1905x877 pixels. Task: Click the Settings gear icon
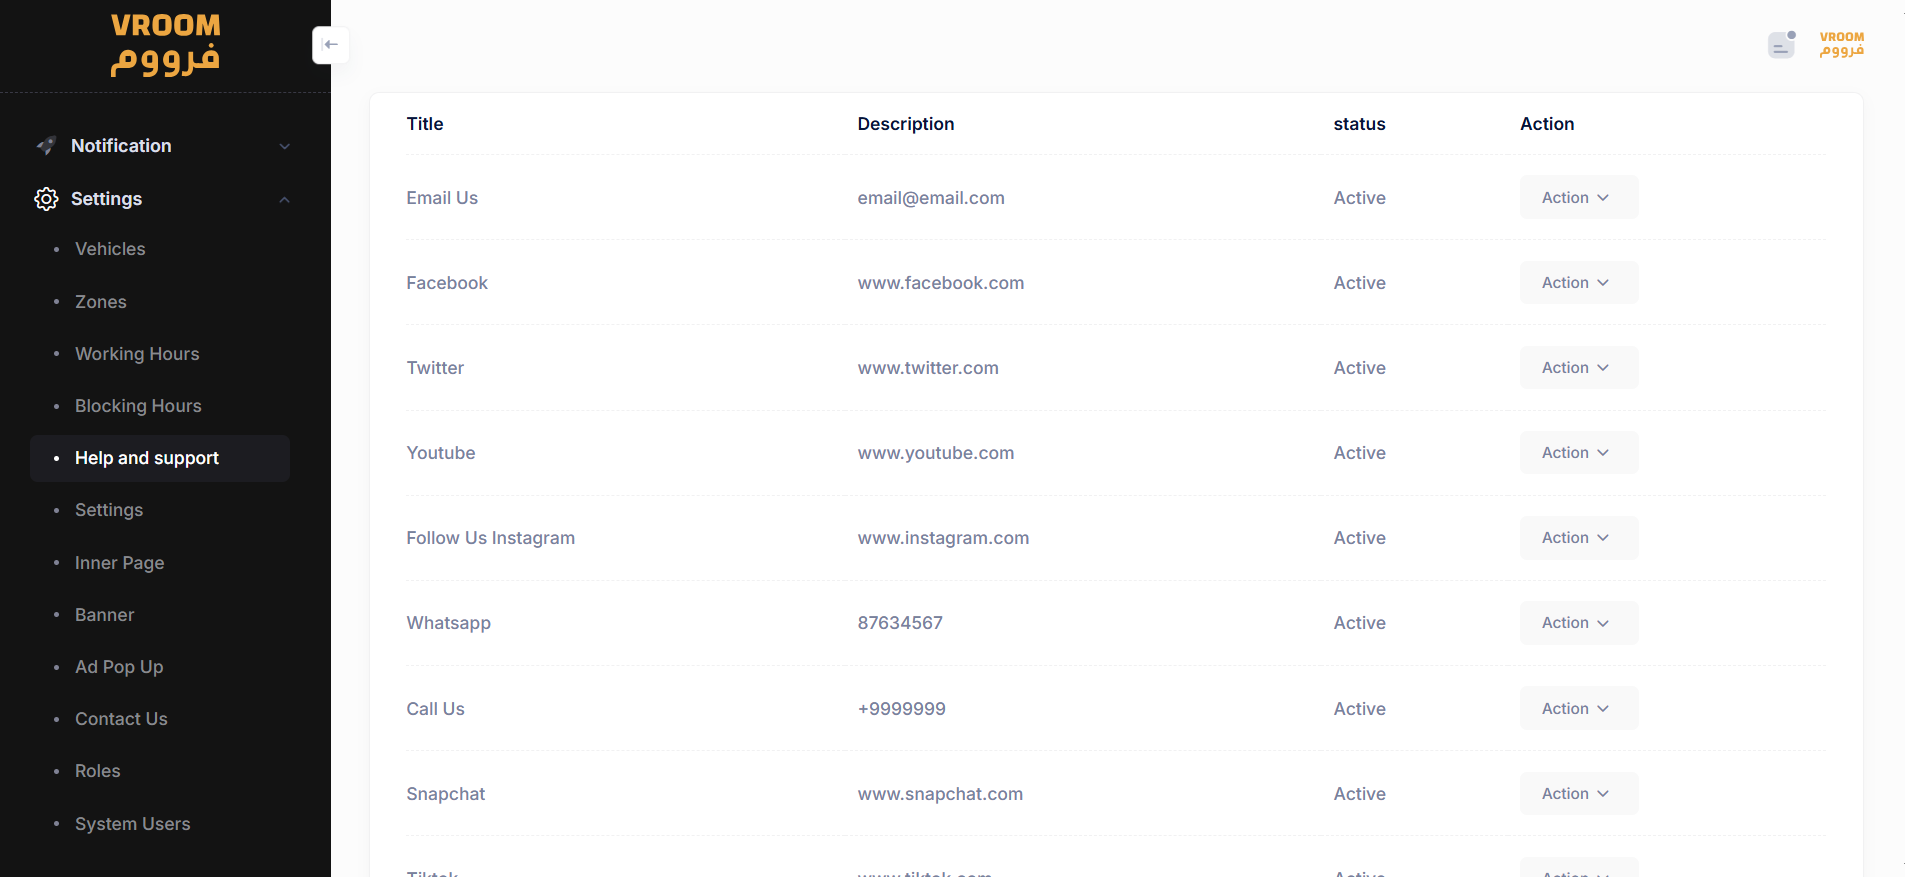46,199
